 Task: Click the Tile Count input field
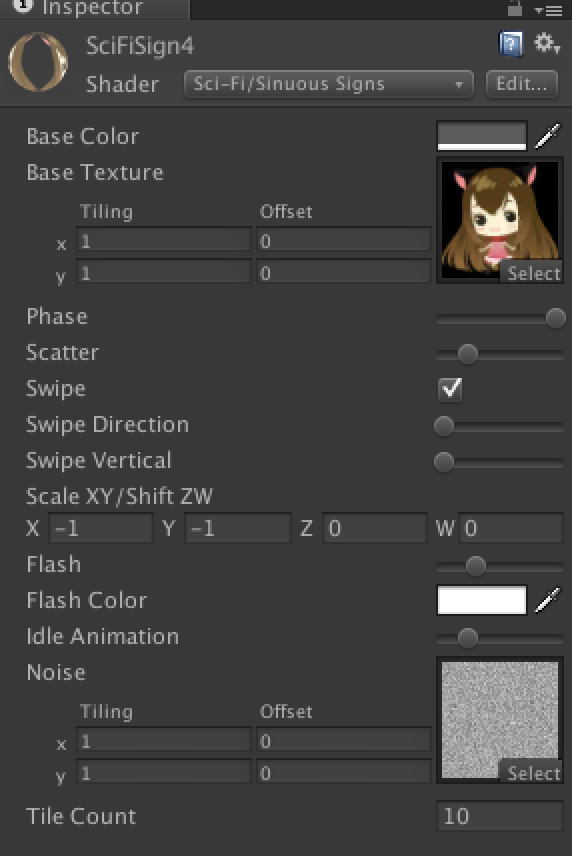pyautogui.click(x=499, y=816)
